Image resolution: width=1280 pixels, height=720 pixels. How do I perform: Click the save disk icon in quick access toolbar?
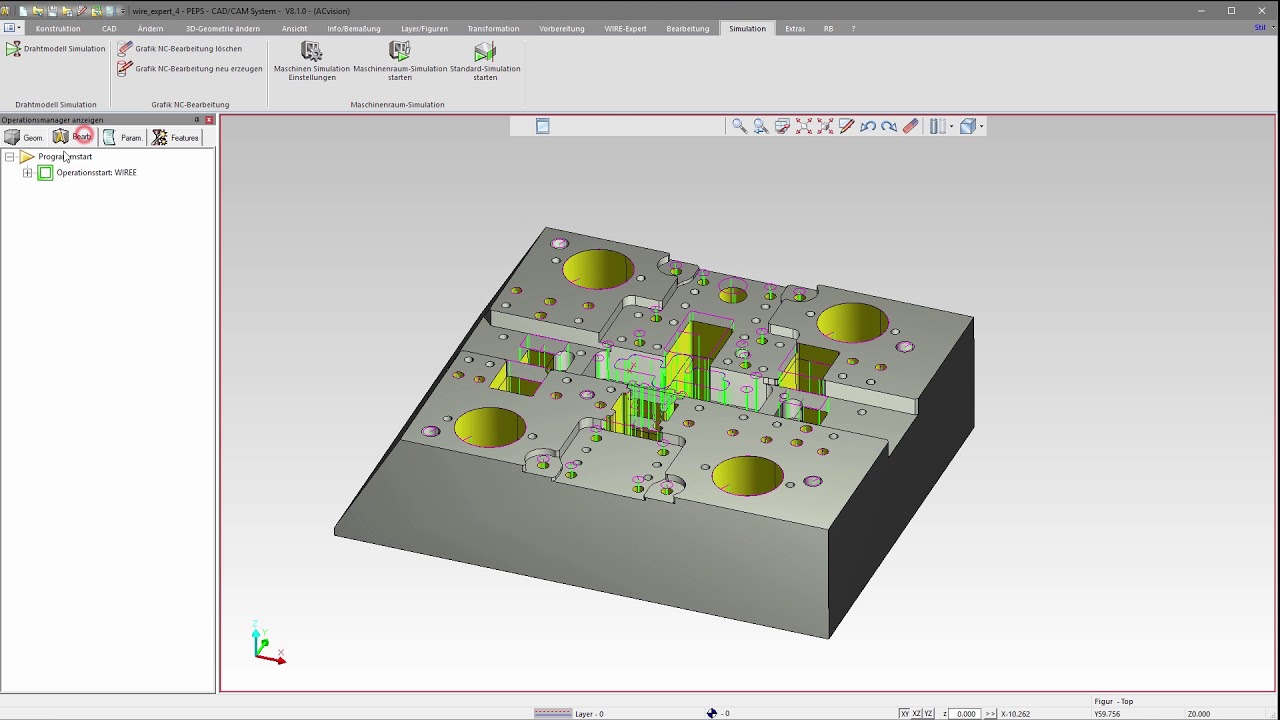(51, 11)
